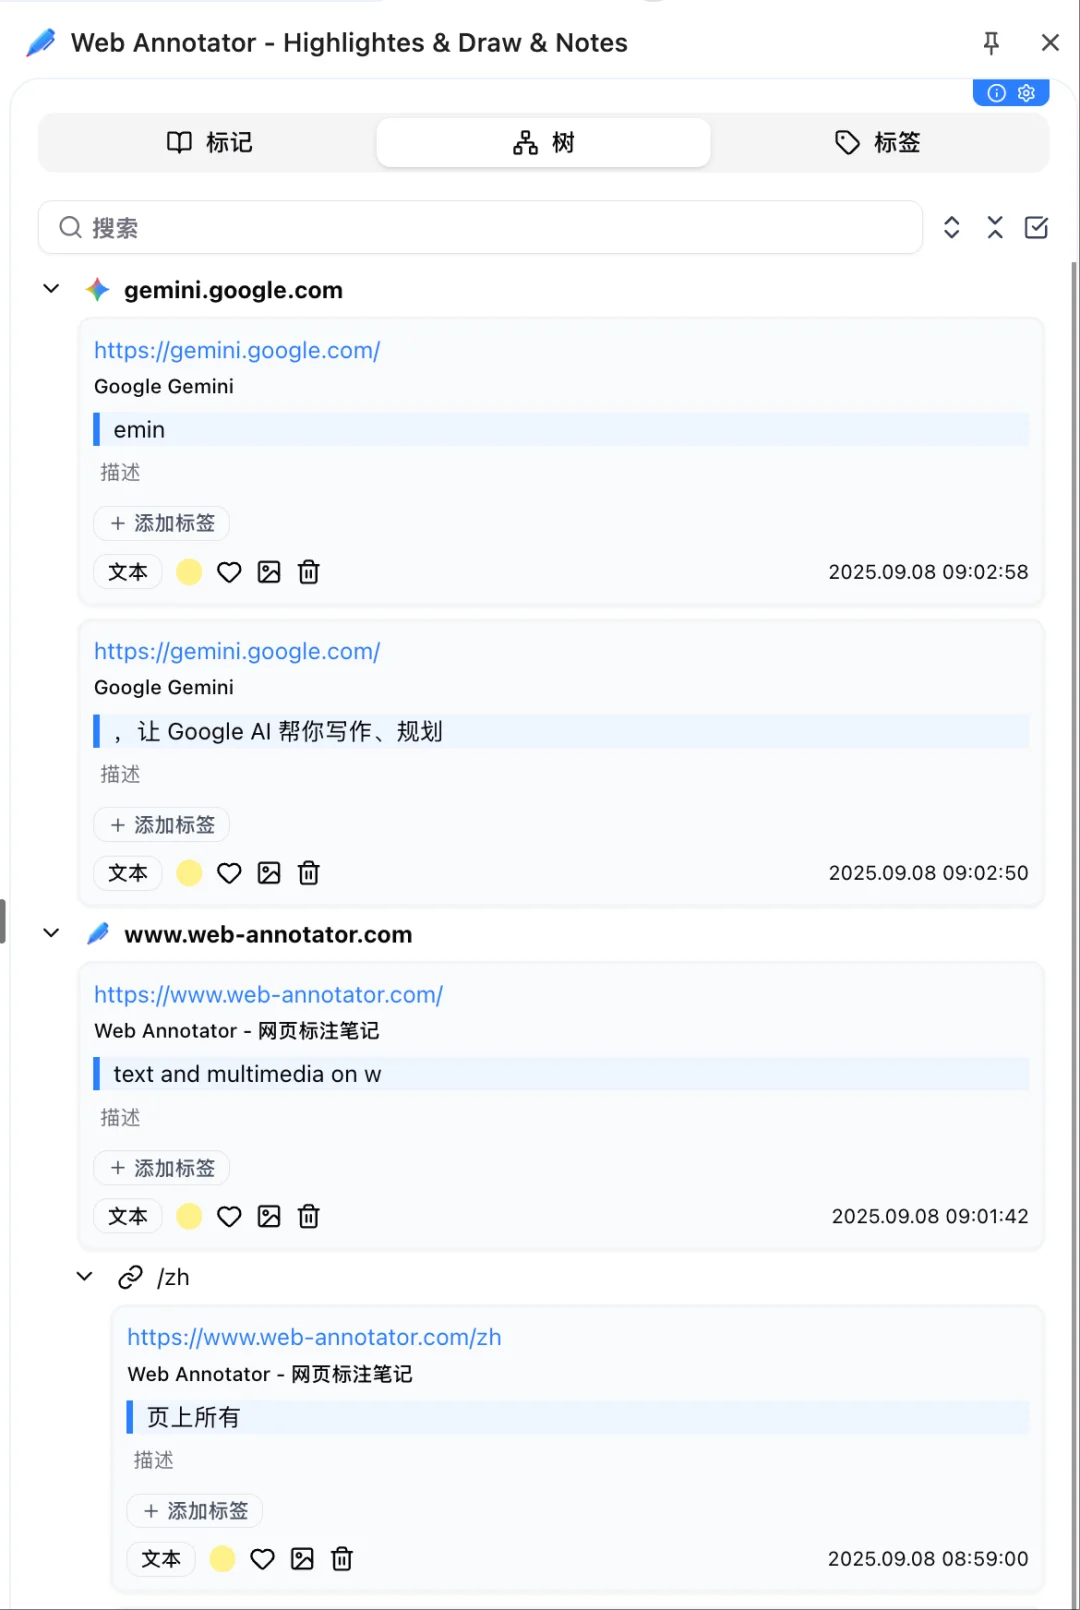Viewport: 1080px width, 1610px height.
Task: Change yellow color of '页上所有' annotation
Action: [222, 1559]
